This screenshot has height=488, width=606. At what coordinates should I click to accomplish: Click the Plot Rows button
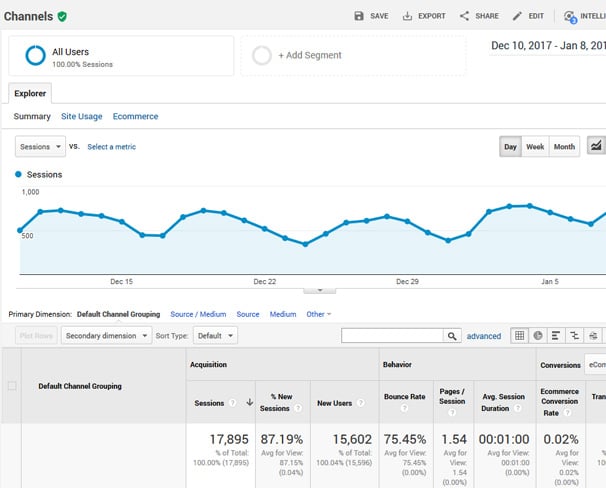coord(36,335)
